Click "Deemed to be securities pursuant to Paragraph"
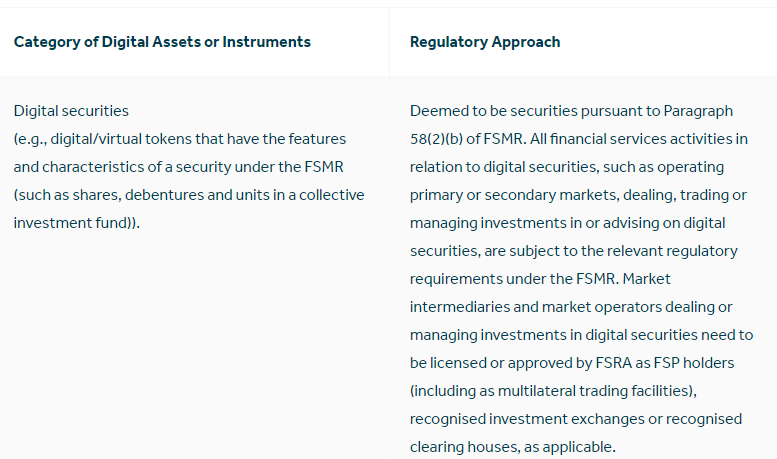This screenshot has width=777, height=459. click(571, 111)
